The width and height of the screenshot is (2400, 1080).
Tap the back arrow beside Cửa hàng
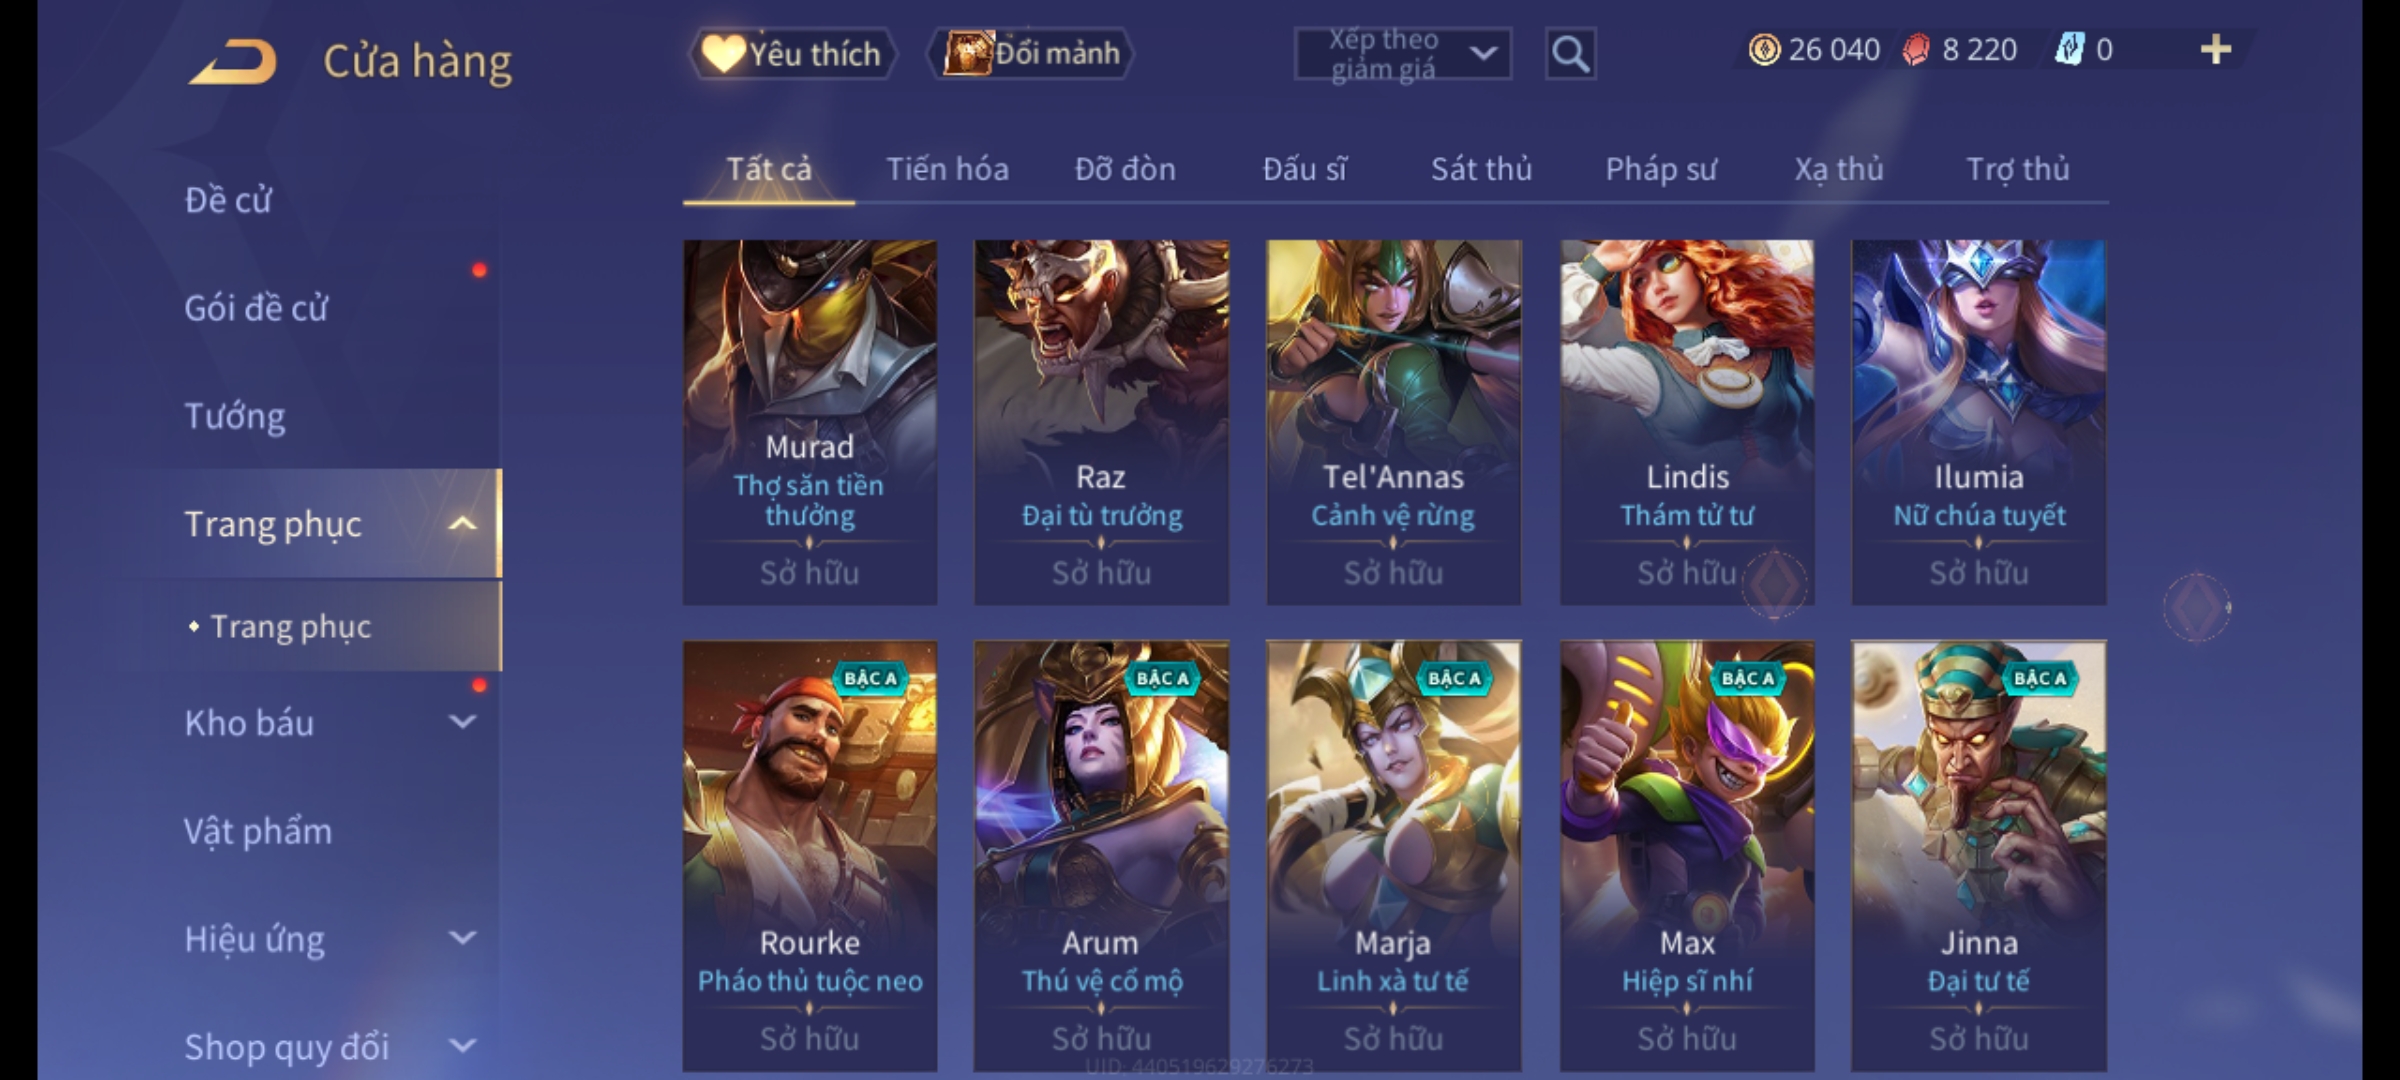(x=233, y=62)
